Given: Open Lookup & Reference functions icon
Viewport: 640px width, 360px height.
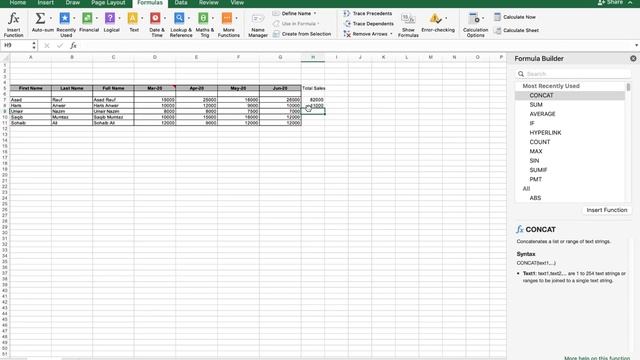Looking at the screenshot, I should pos(179,18).
